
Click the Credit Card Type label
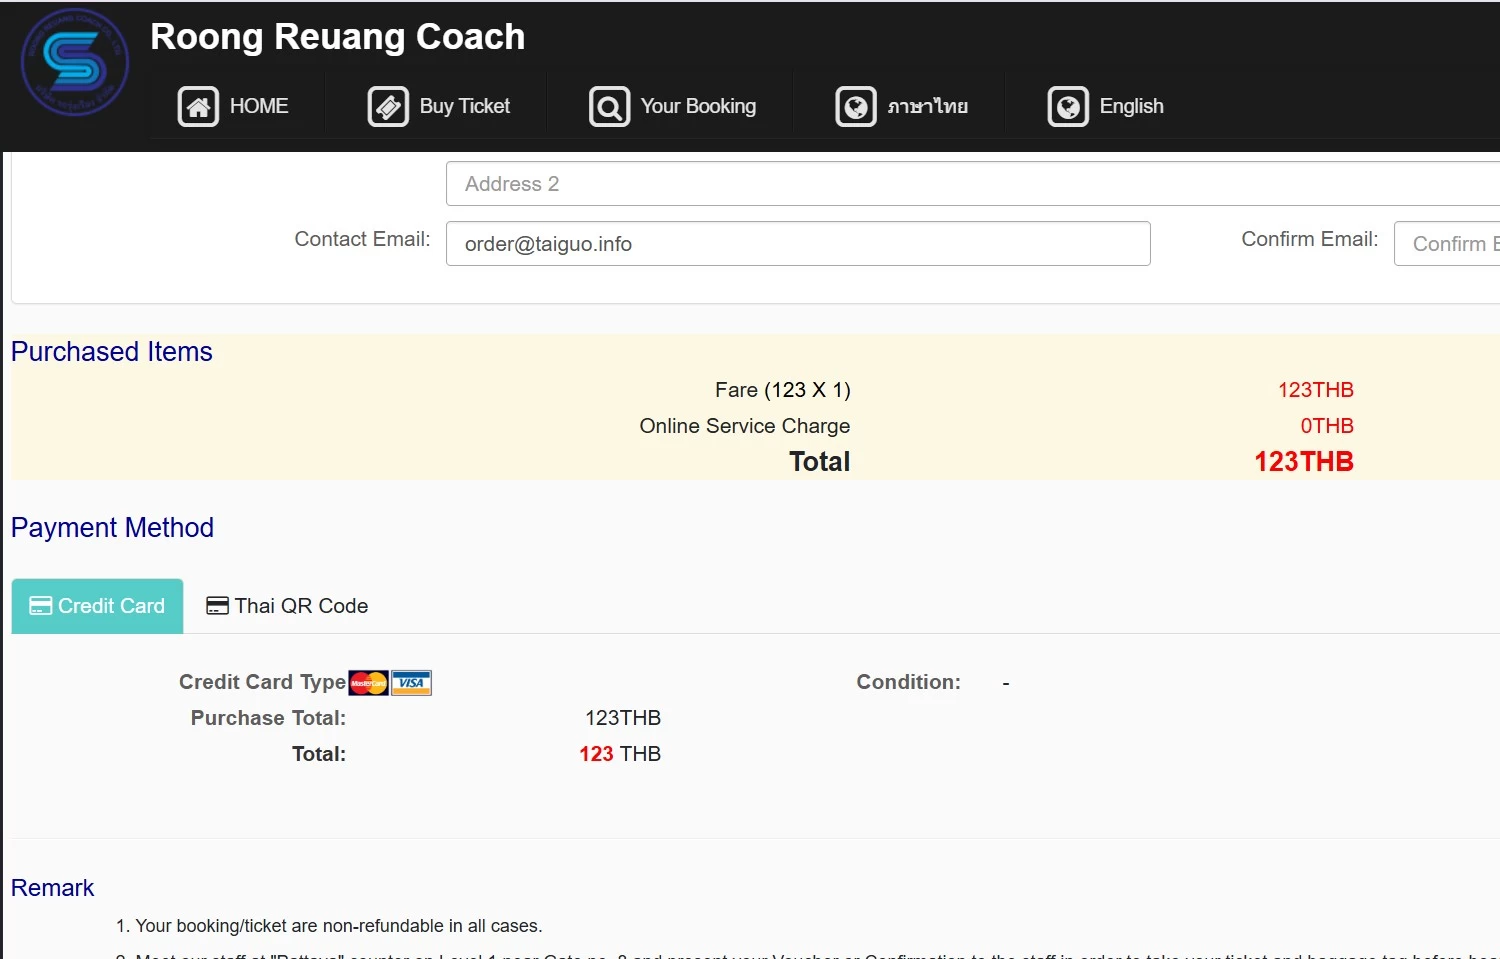click(x=262, y=682)
